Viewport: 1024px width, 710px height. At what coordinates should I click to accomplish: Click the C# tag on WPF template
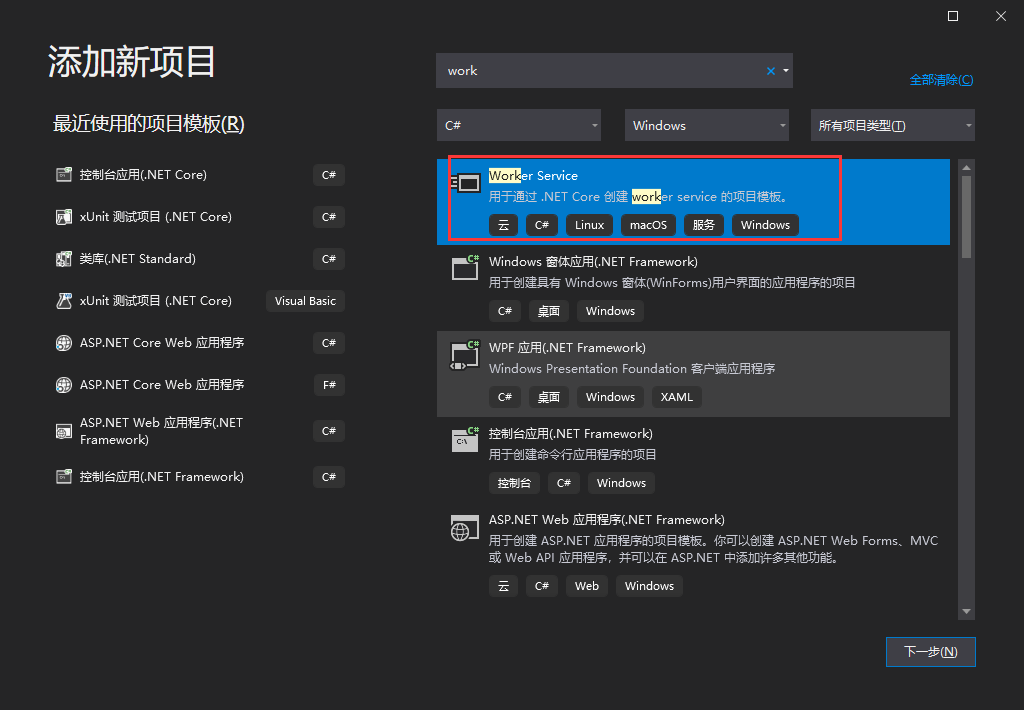505,397
